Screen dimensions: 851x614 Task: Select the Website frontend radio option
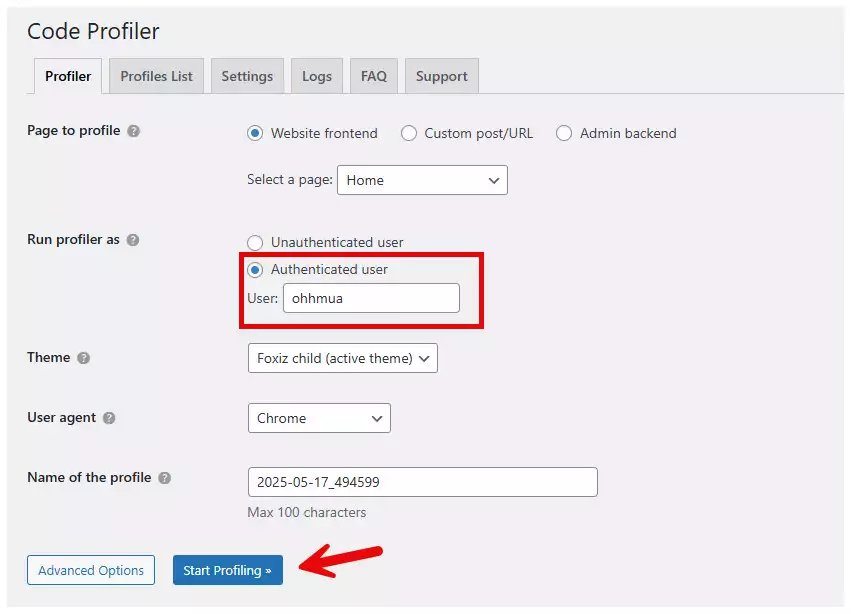point(255,133)
